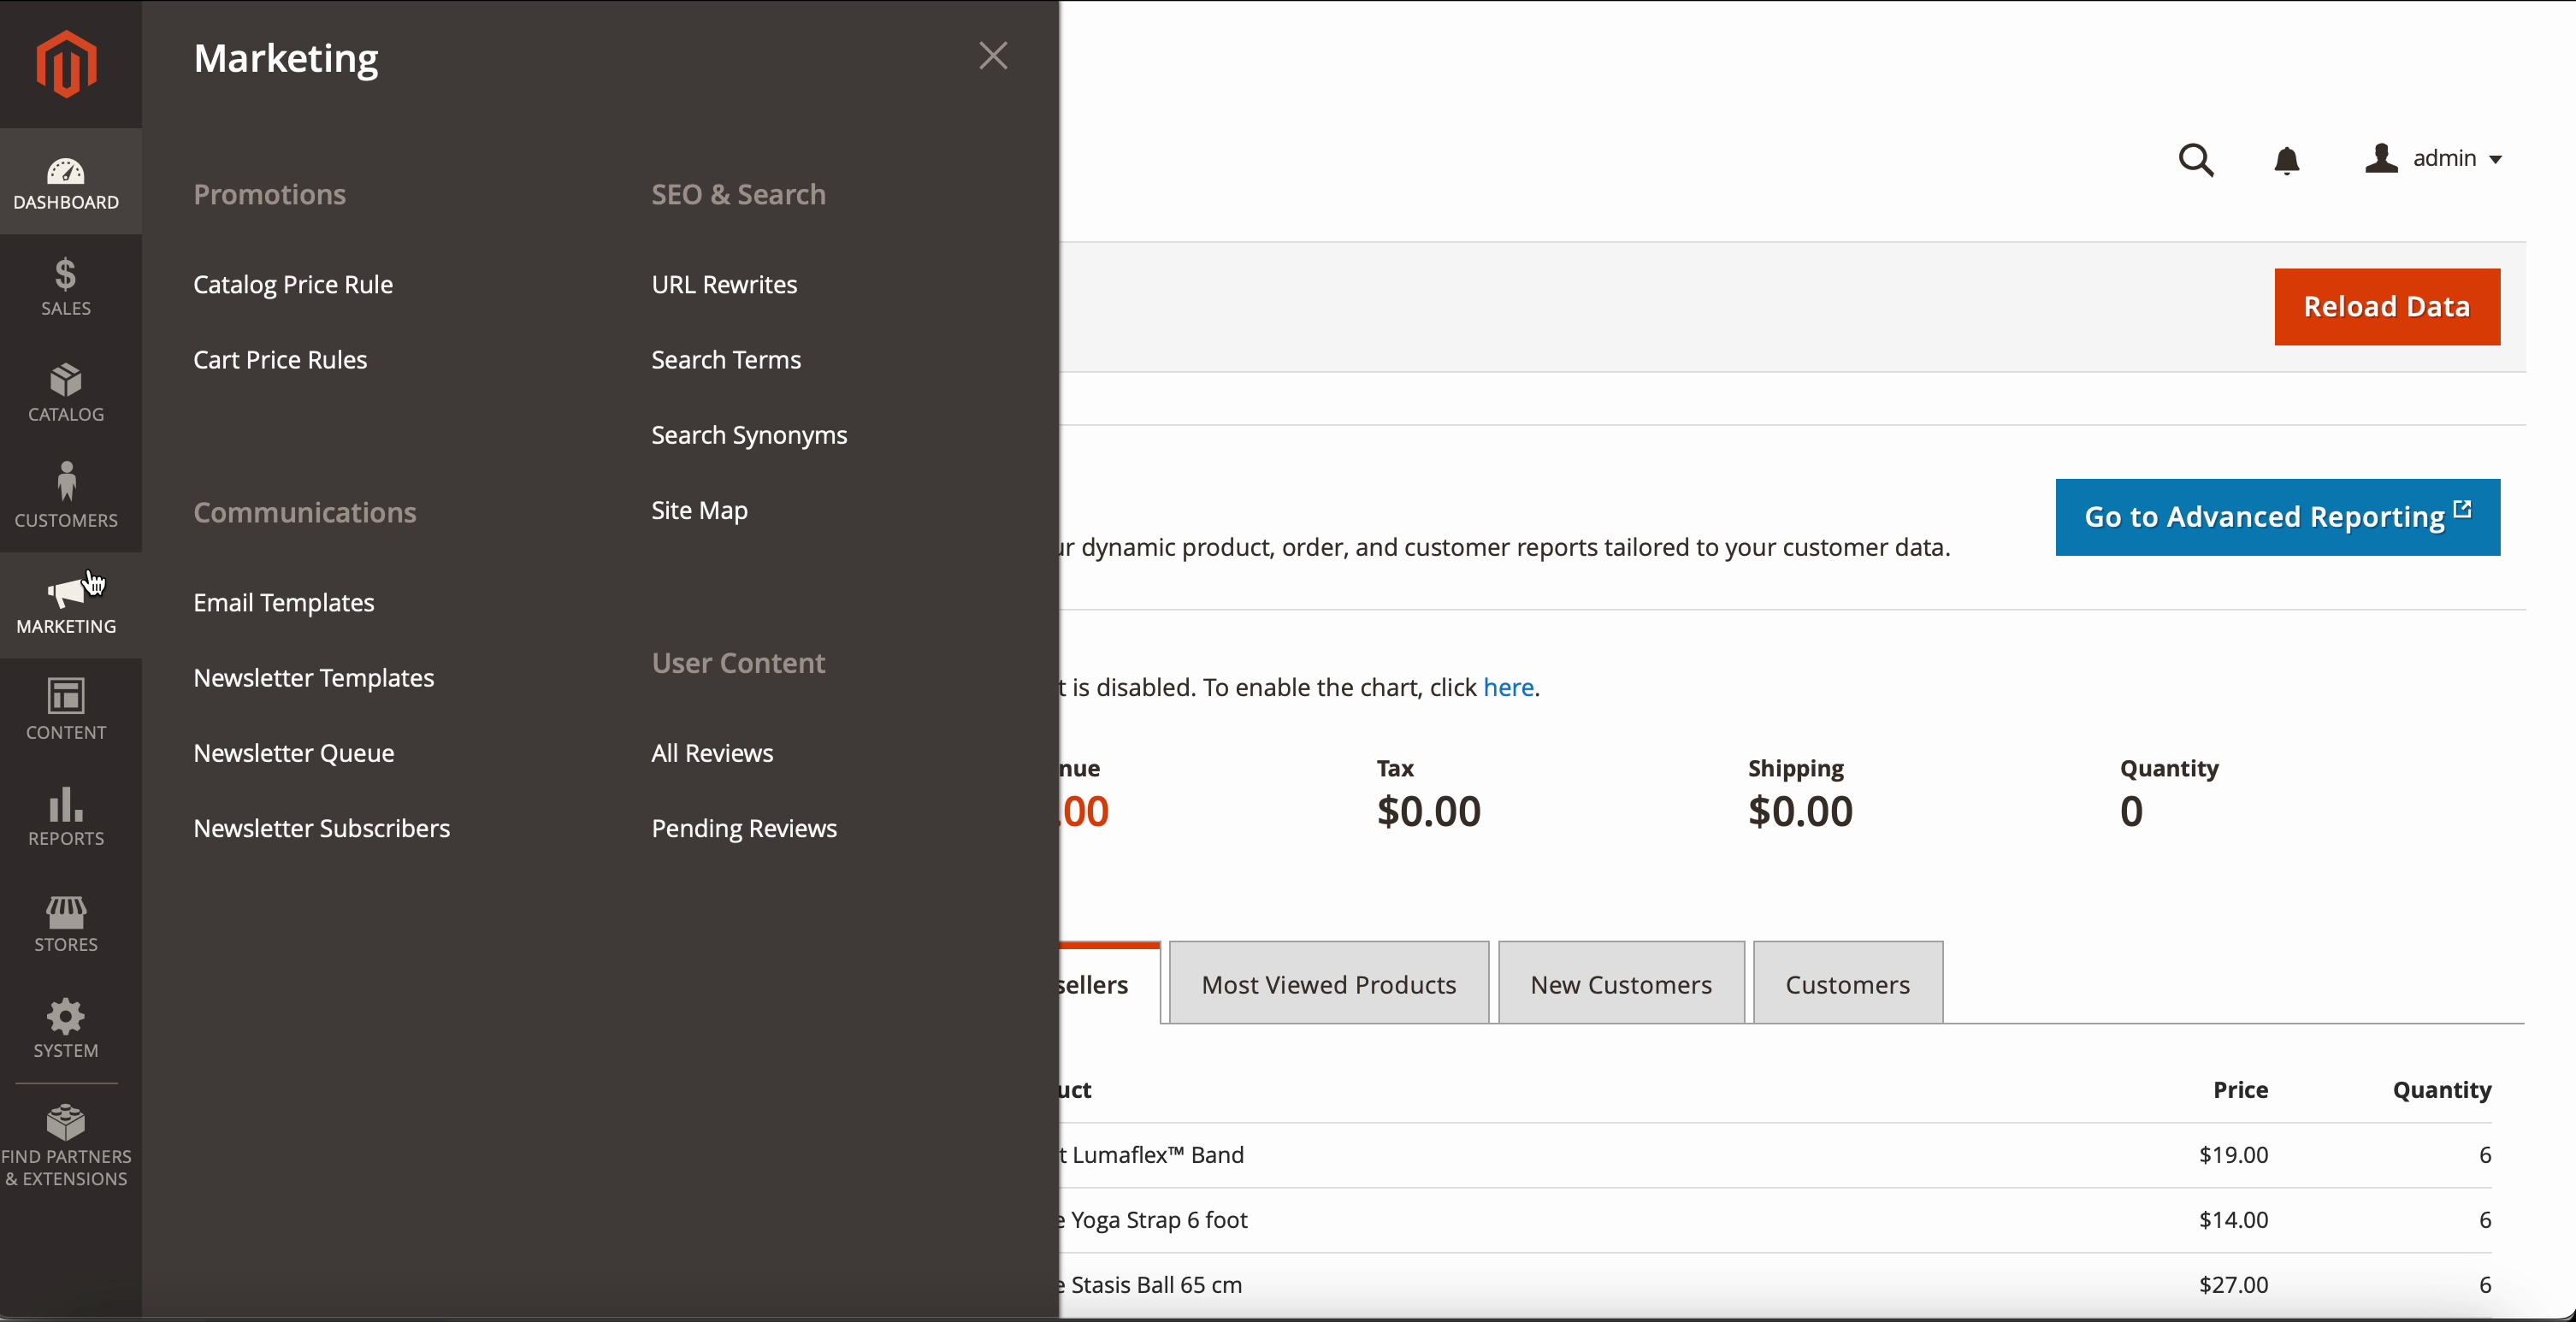Image resolution: width=2576 pixels, height=1322 pixels.
Task: Open the notifications bell icon
Action: coord(2287,160)
